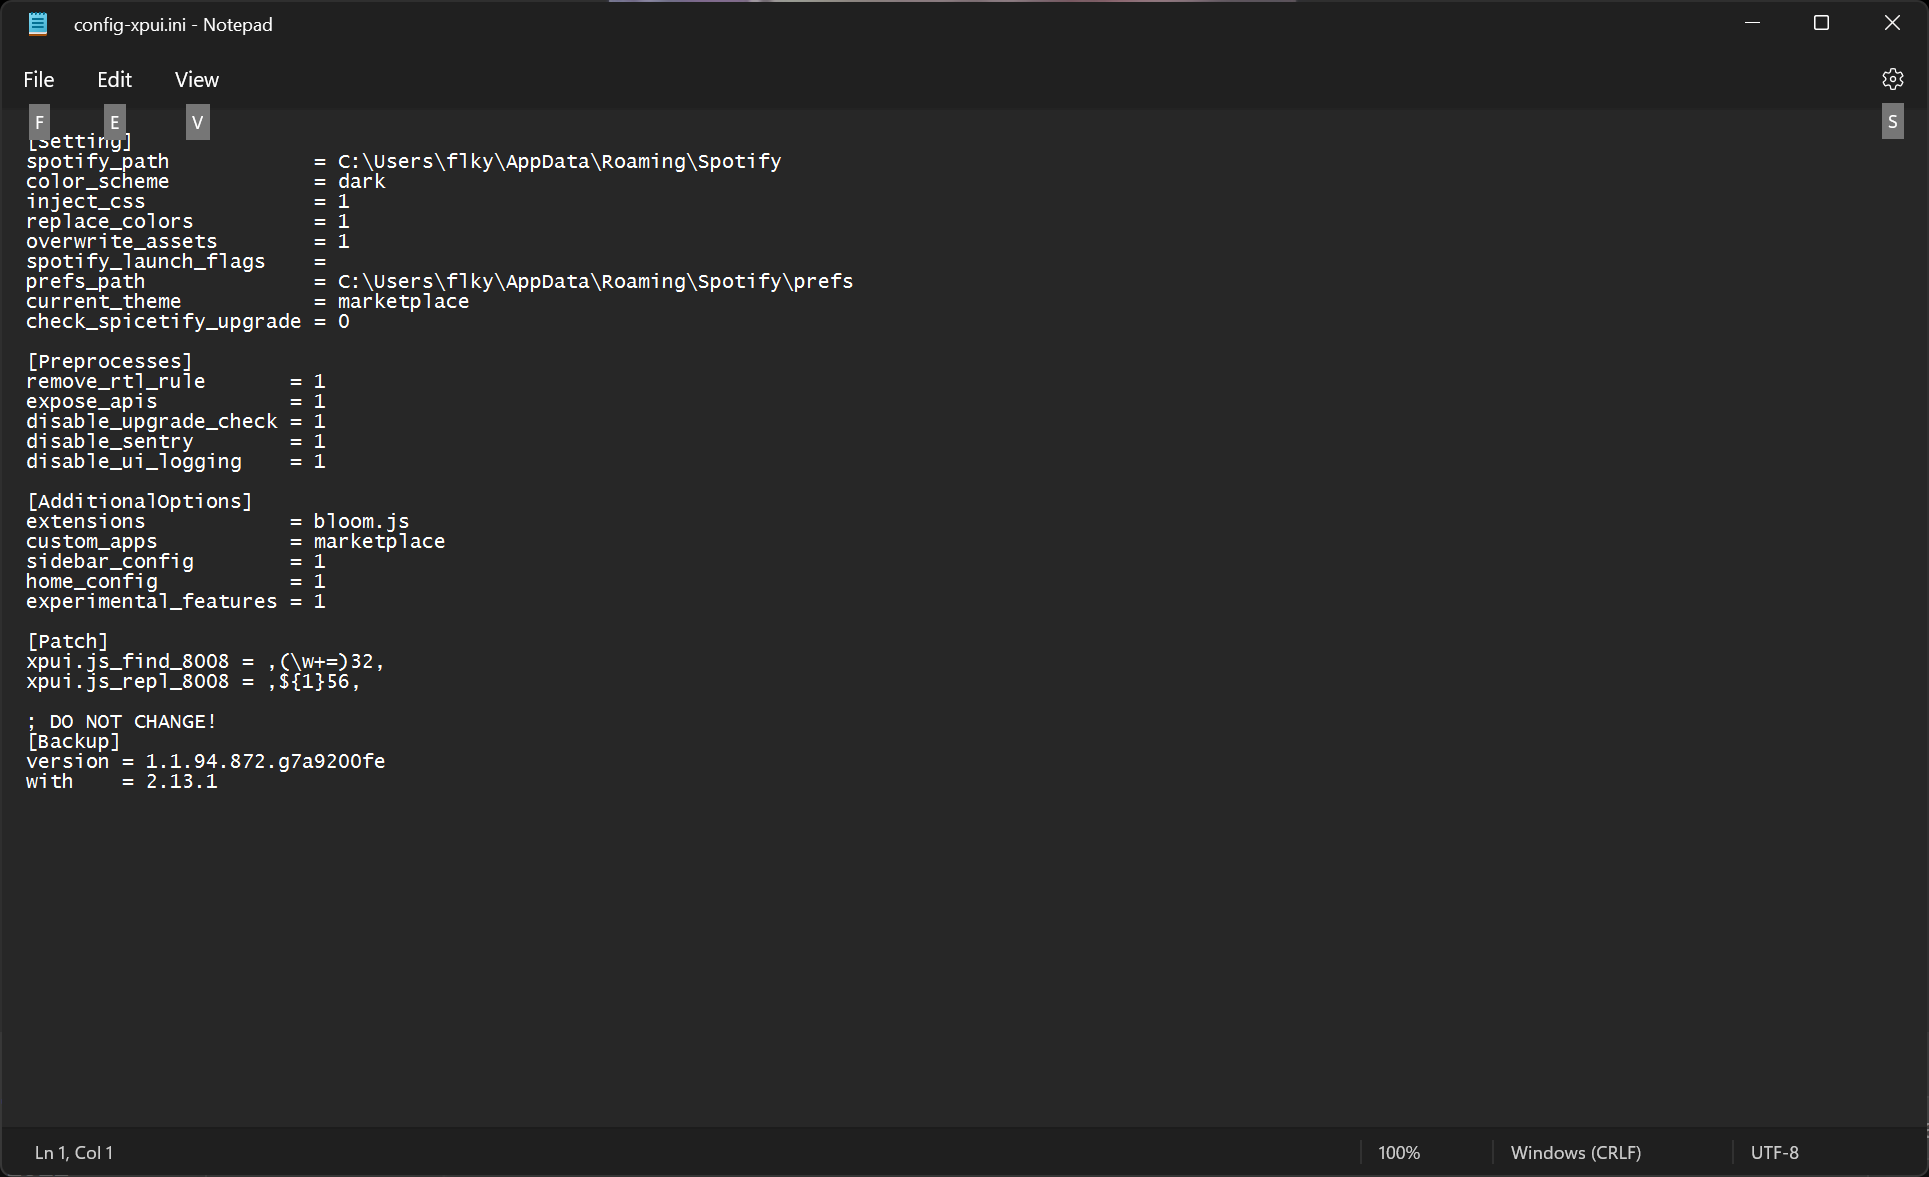Open the File menu

tap(39, 79)
